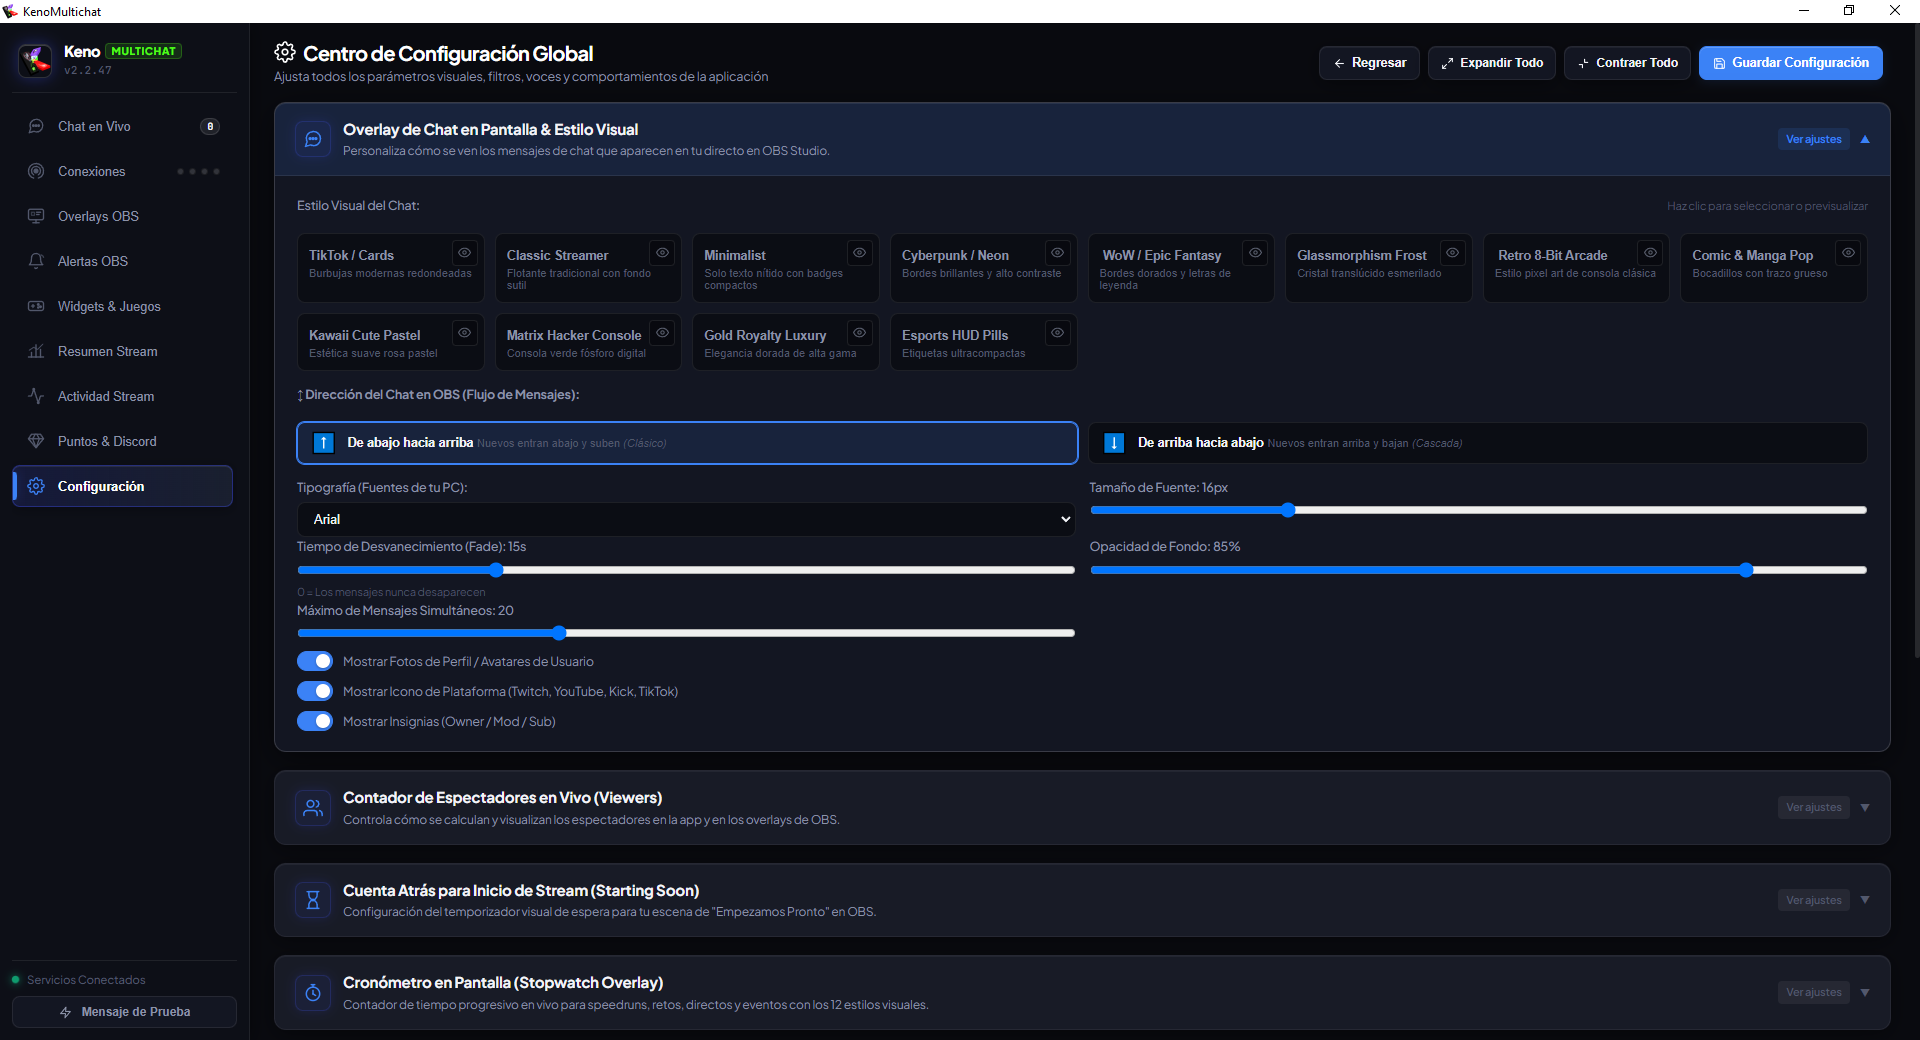This screenshot has height=1040, width=1920.
Task: Click eye icon on Gold Royalty Luxury card
Action: click(859, 332)
